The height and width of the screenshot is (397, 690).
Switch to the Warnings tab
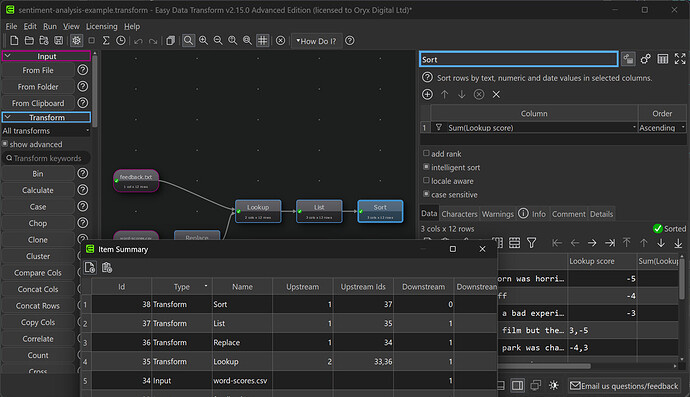[498, 214]
